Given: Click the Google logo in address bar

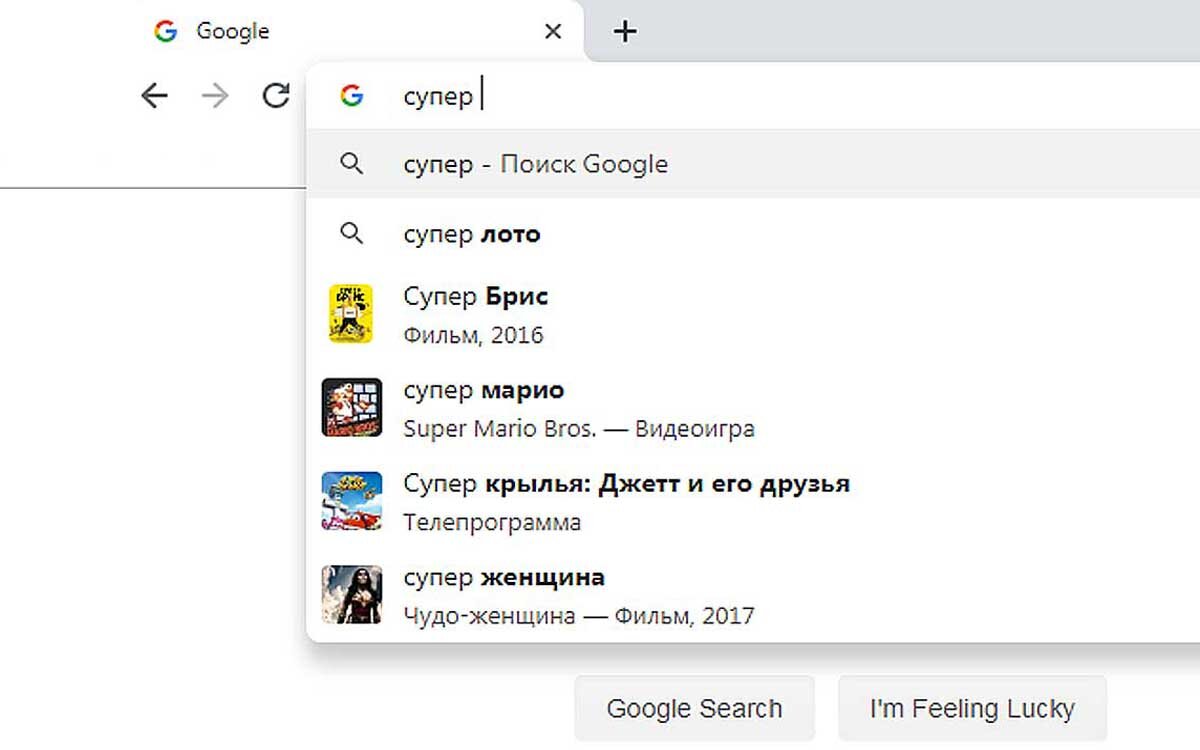Looking at the screenshot, I should coord(351,96).
